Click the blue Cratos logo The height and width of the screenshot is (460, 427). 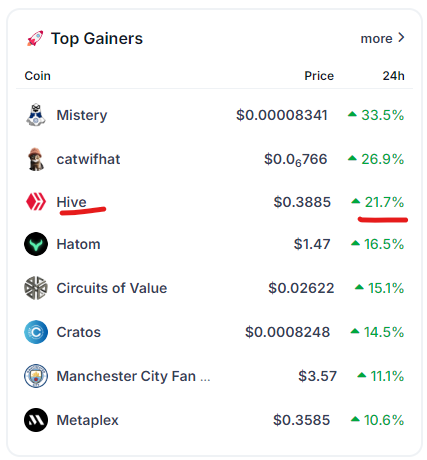(x=36, y=332)
